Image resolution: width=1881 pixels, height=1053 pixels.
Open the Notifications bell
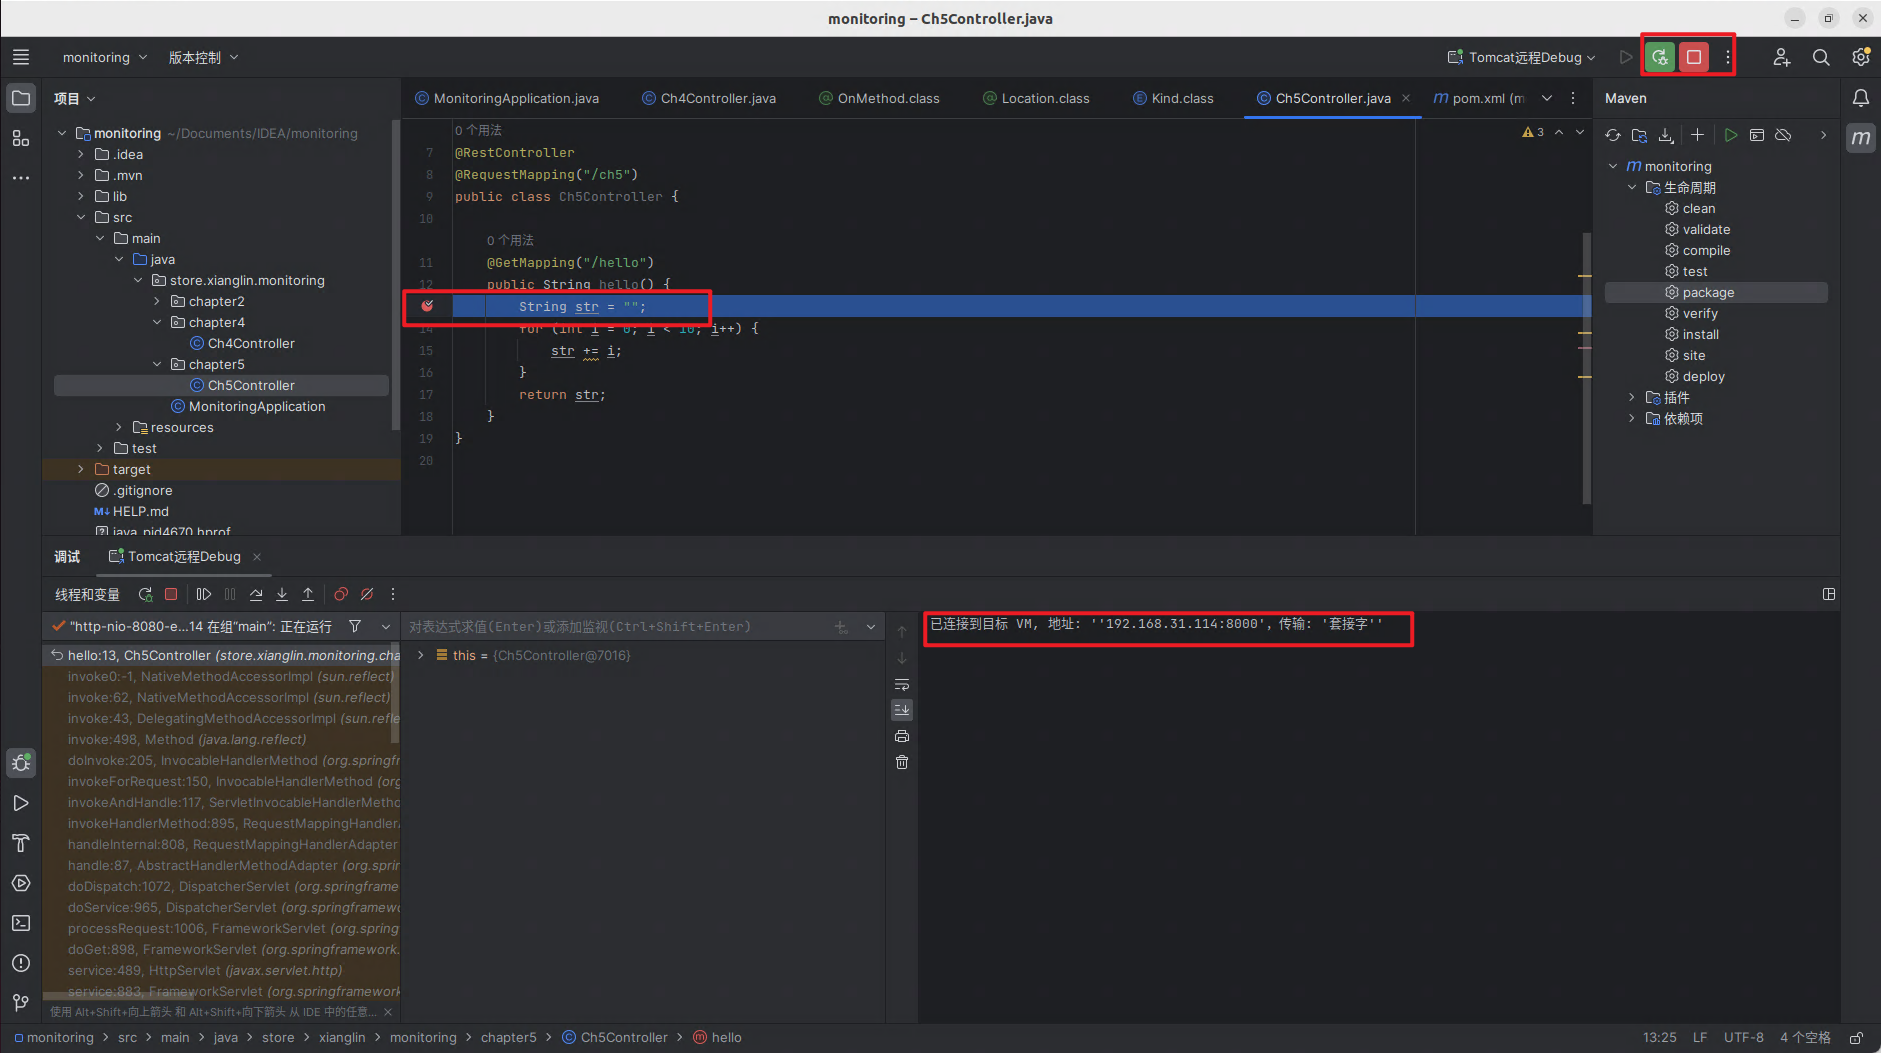coord(1860,98)
